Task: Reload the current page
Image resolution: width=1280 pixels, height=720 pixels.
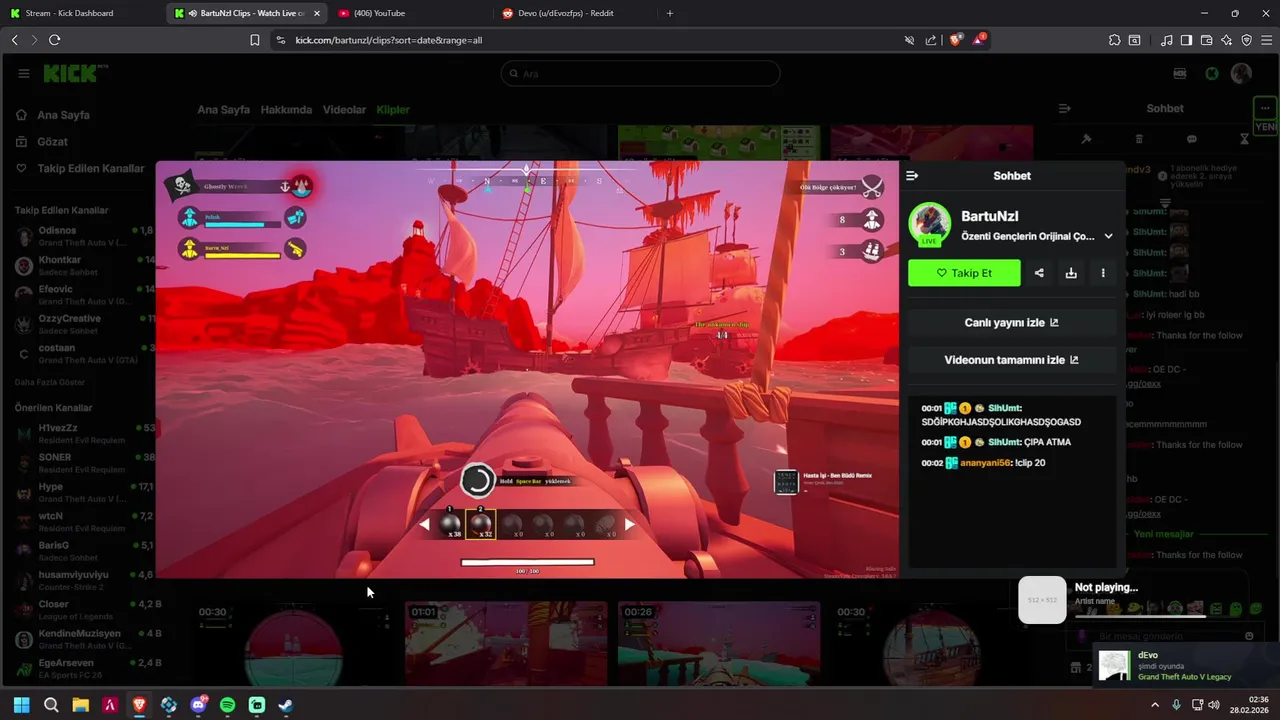Action: click(54, 40)
